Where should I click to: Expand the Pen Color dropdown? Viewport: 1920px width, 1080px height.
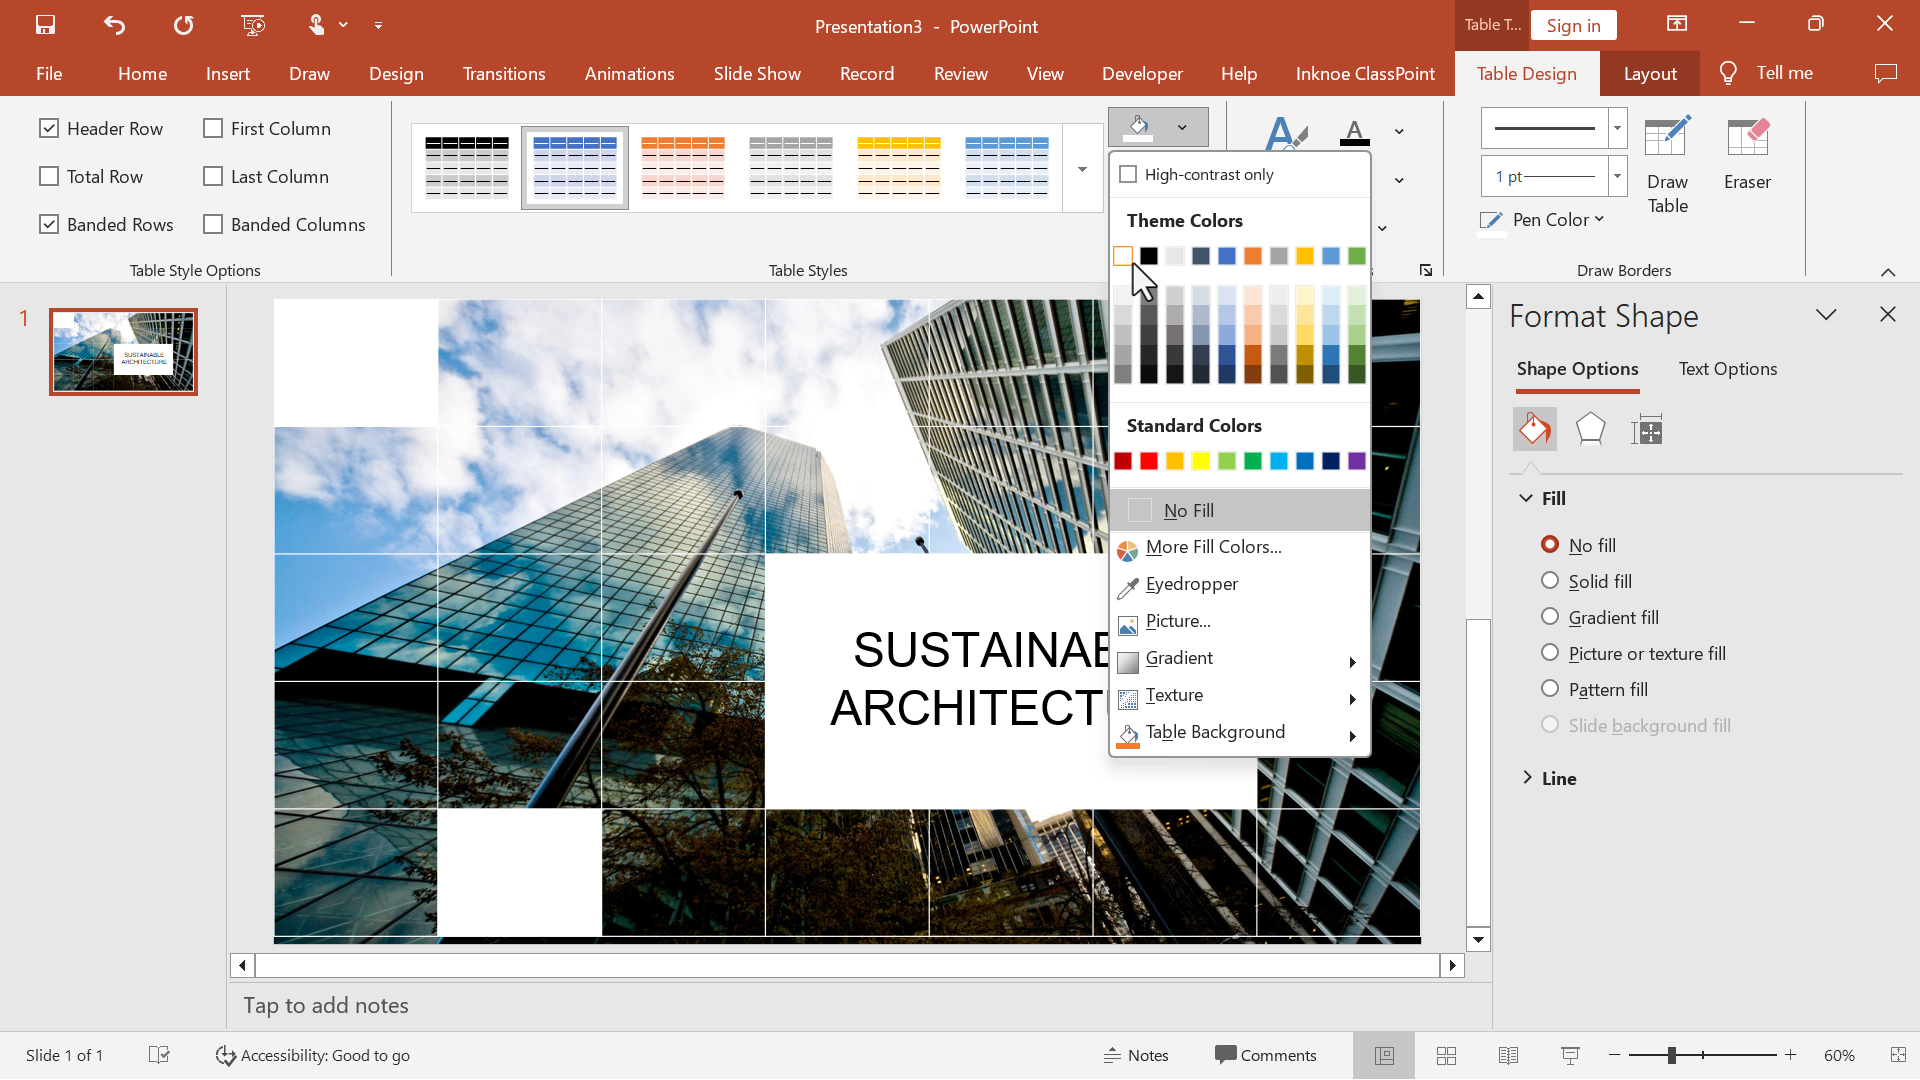(x=1605, y=220)
